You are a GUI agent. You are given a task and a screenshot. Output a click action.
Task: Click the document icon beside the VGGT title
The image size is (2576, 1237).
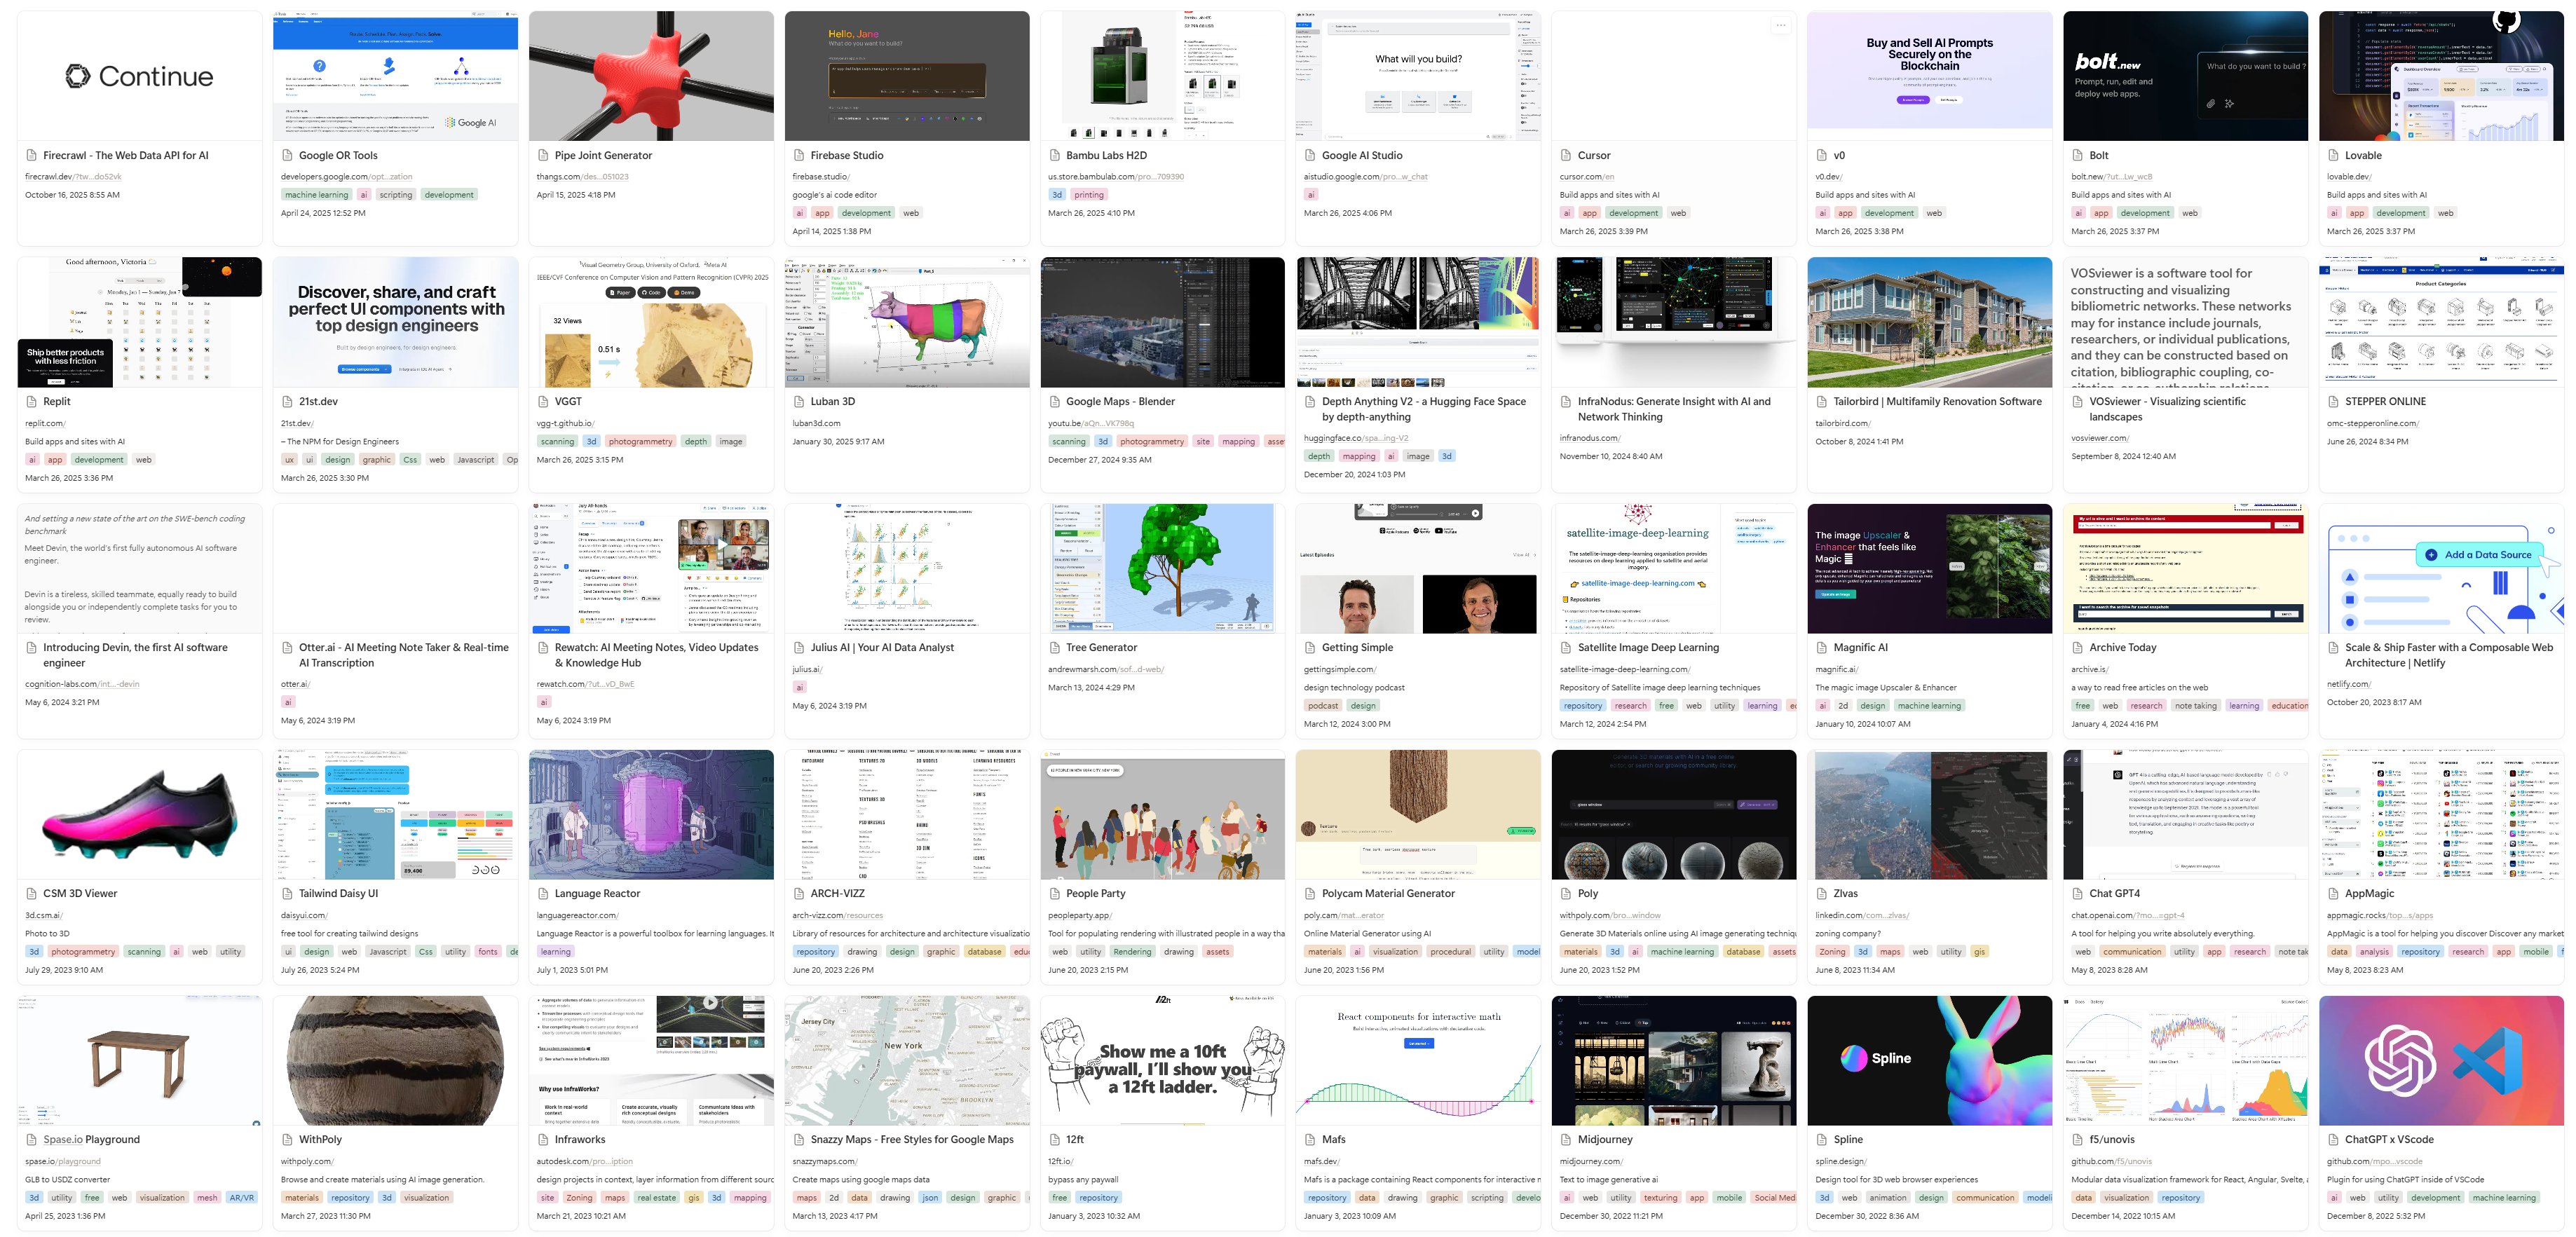pyautogui.click(x=543, y=401)
